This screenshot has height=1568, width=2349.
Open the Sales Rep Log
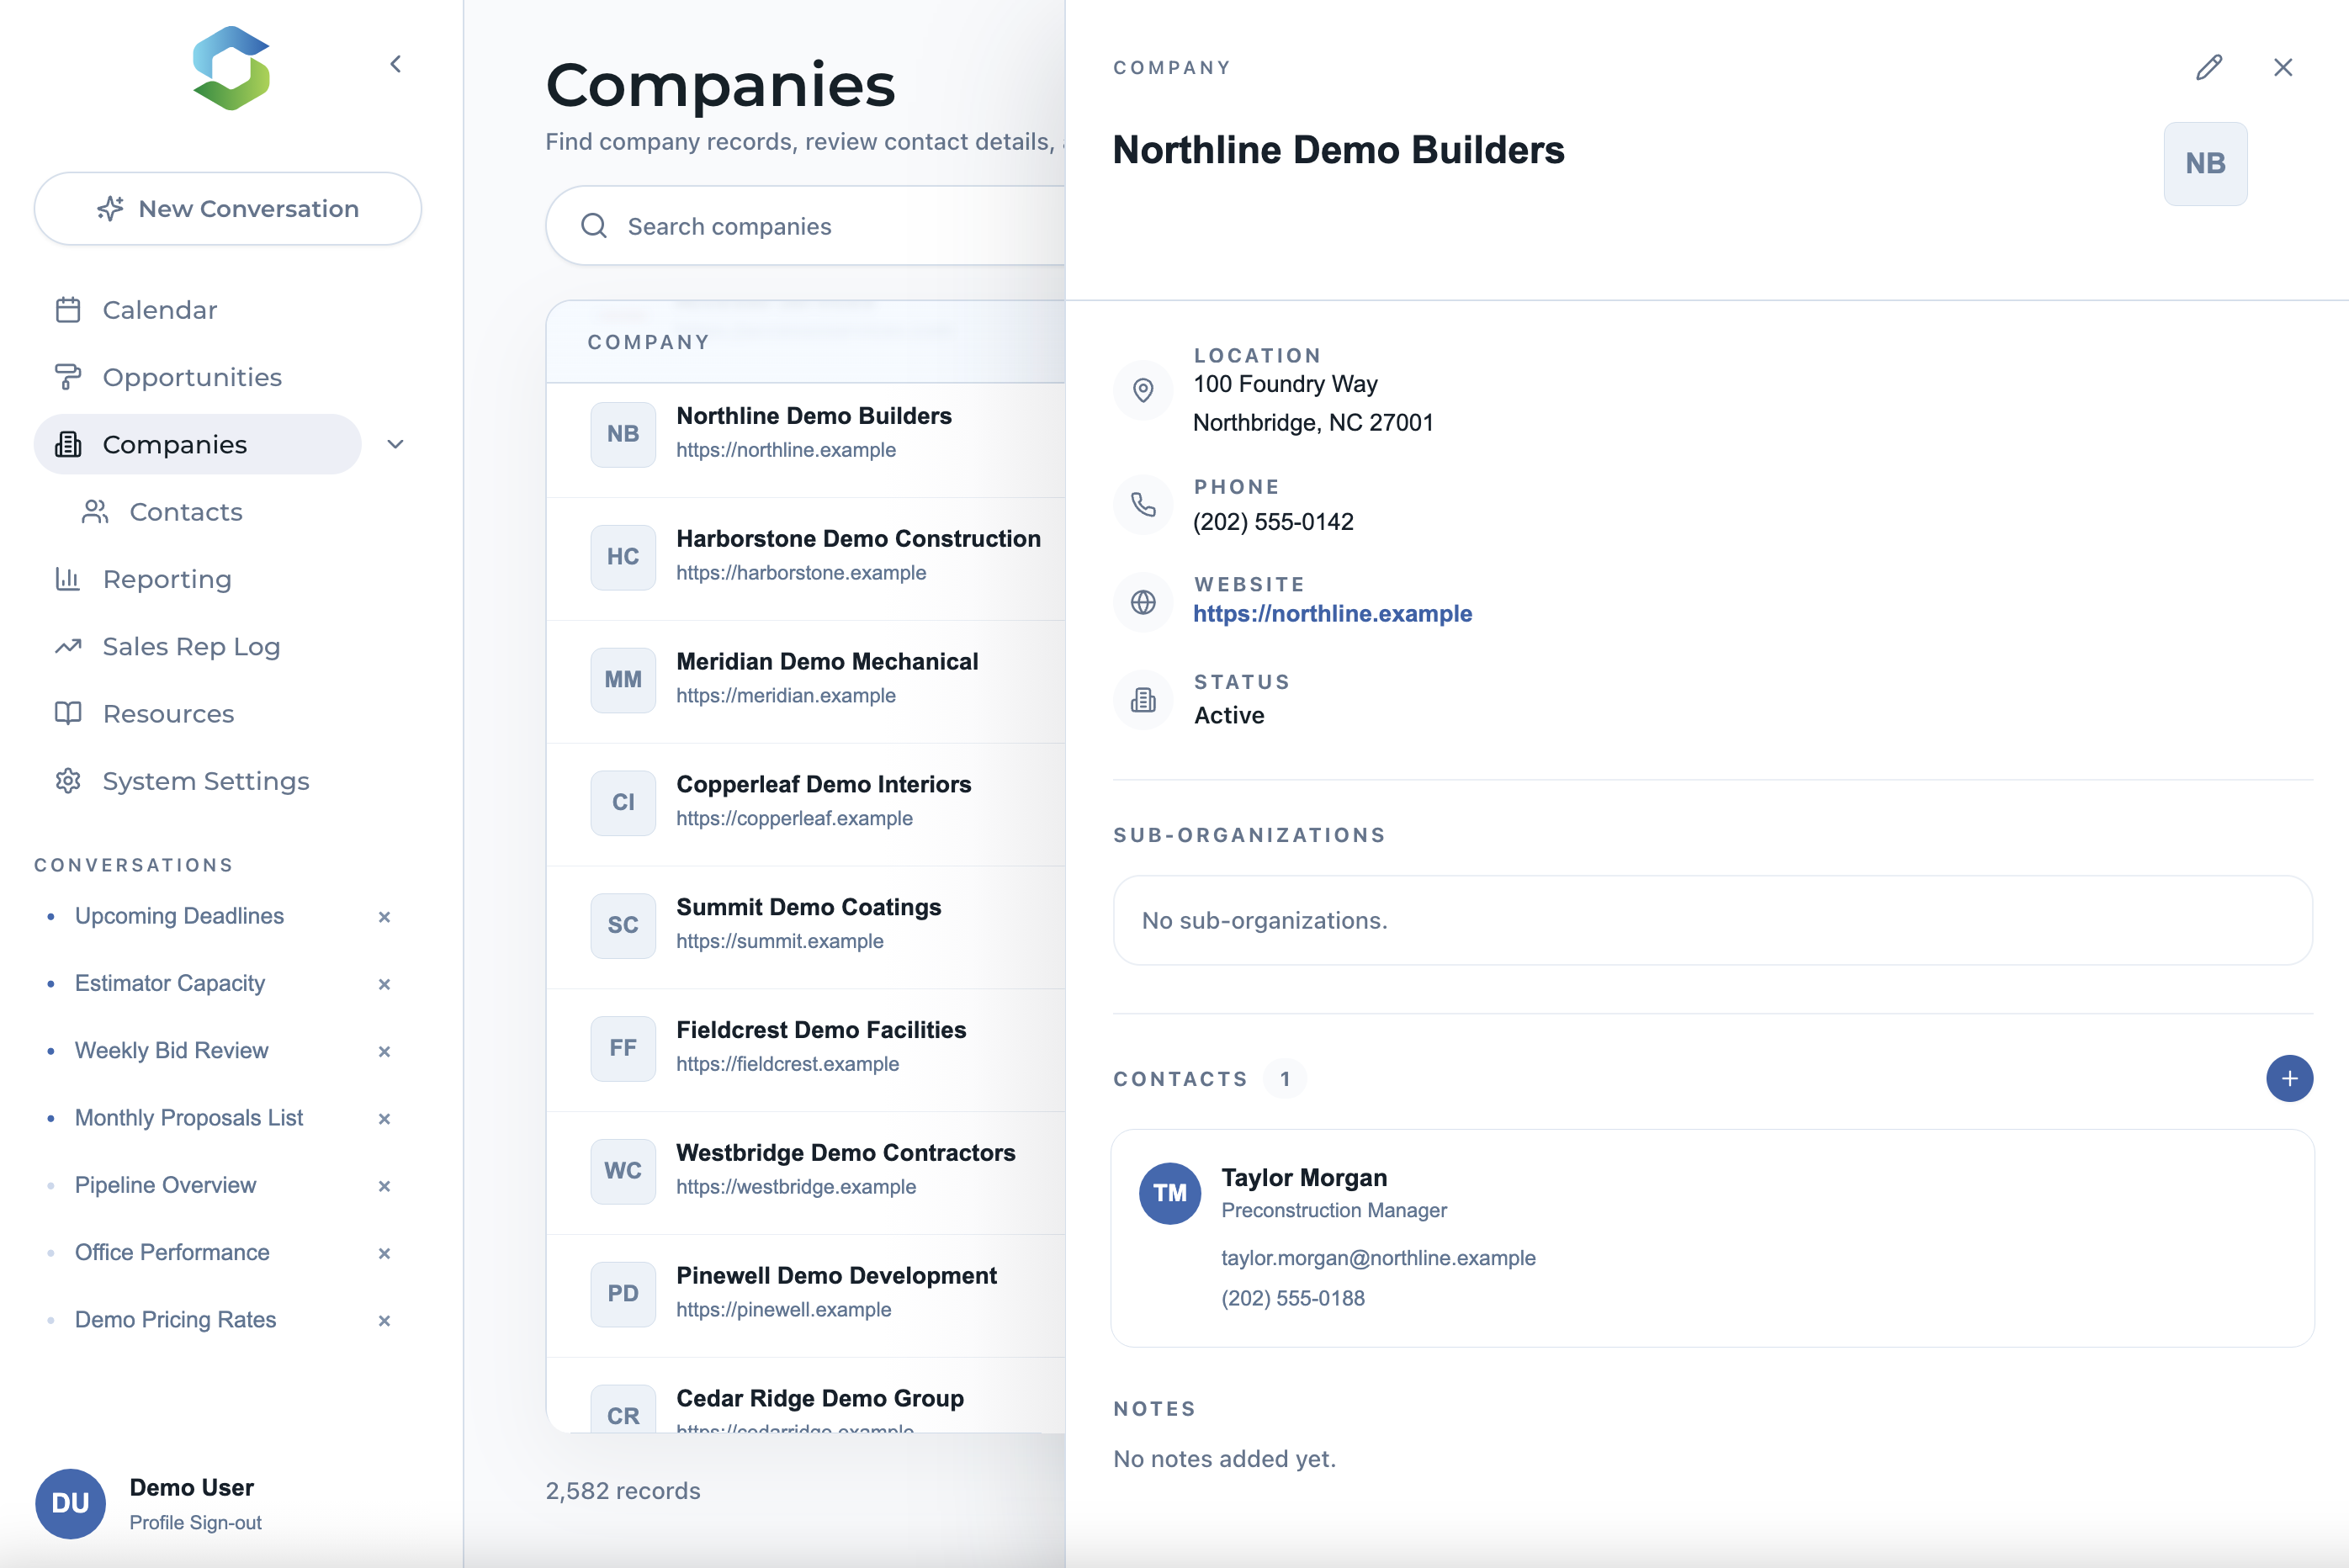pos(191,646)
